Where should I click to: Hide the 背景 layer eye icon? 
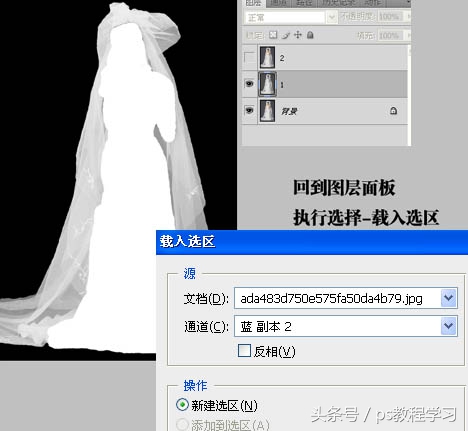249,110
